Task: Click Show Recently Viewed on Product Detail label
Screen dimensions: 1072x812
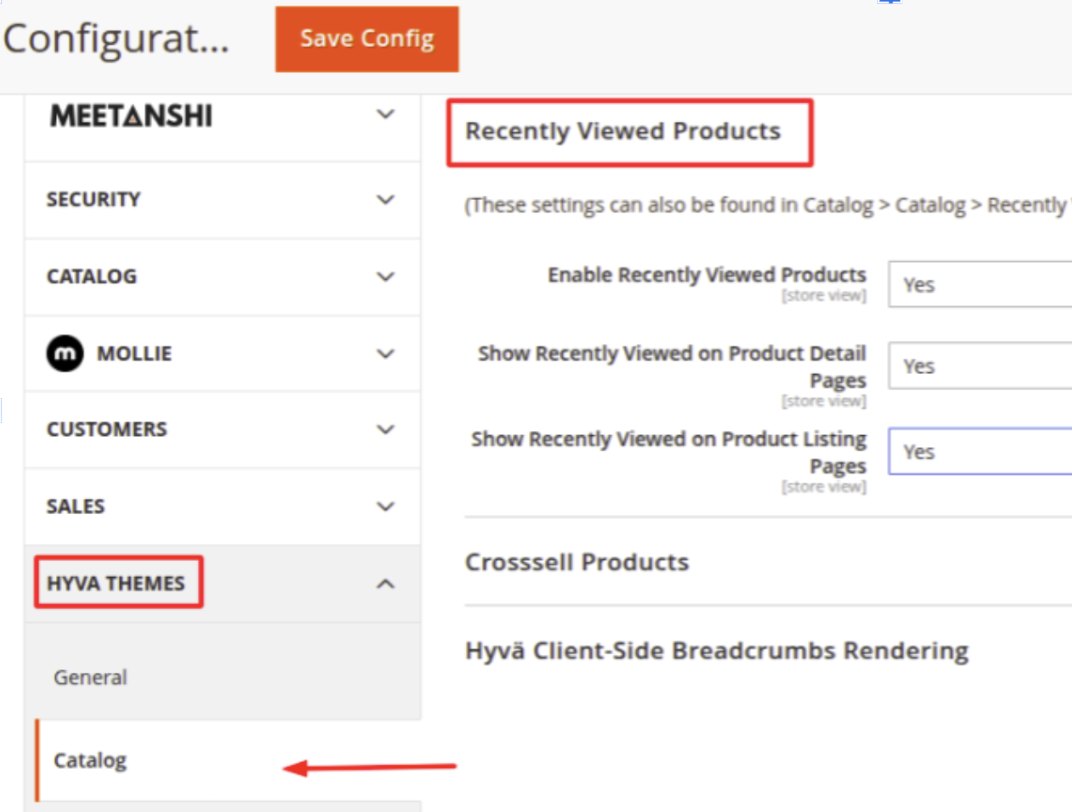Action: pyautogui.click(x=672, y=366)
